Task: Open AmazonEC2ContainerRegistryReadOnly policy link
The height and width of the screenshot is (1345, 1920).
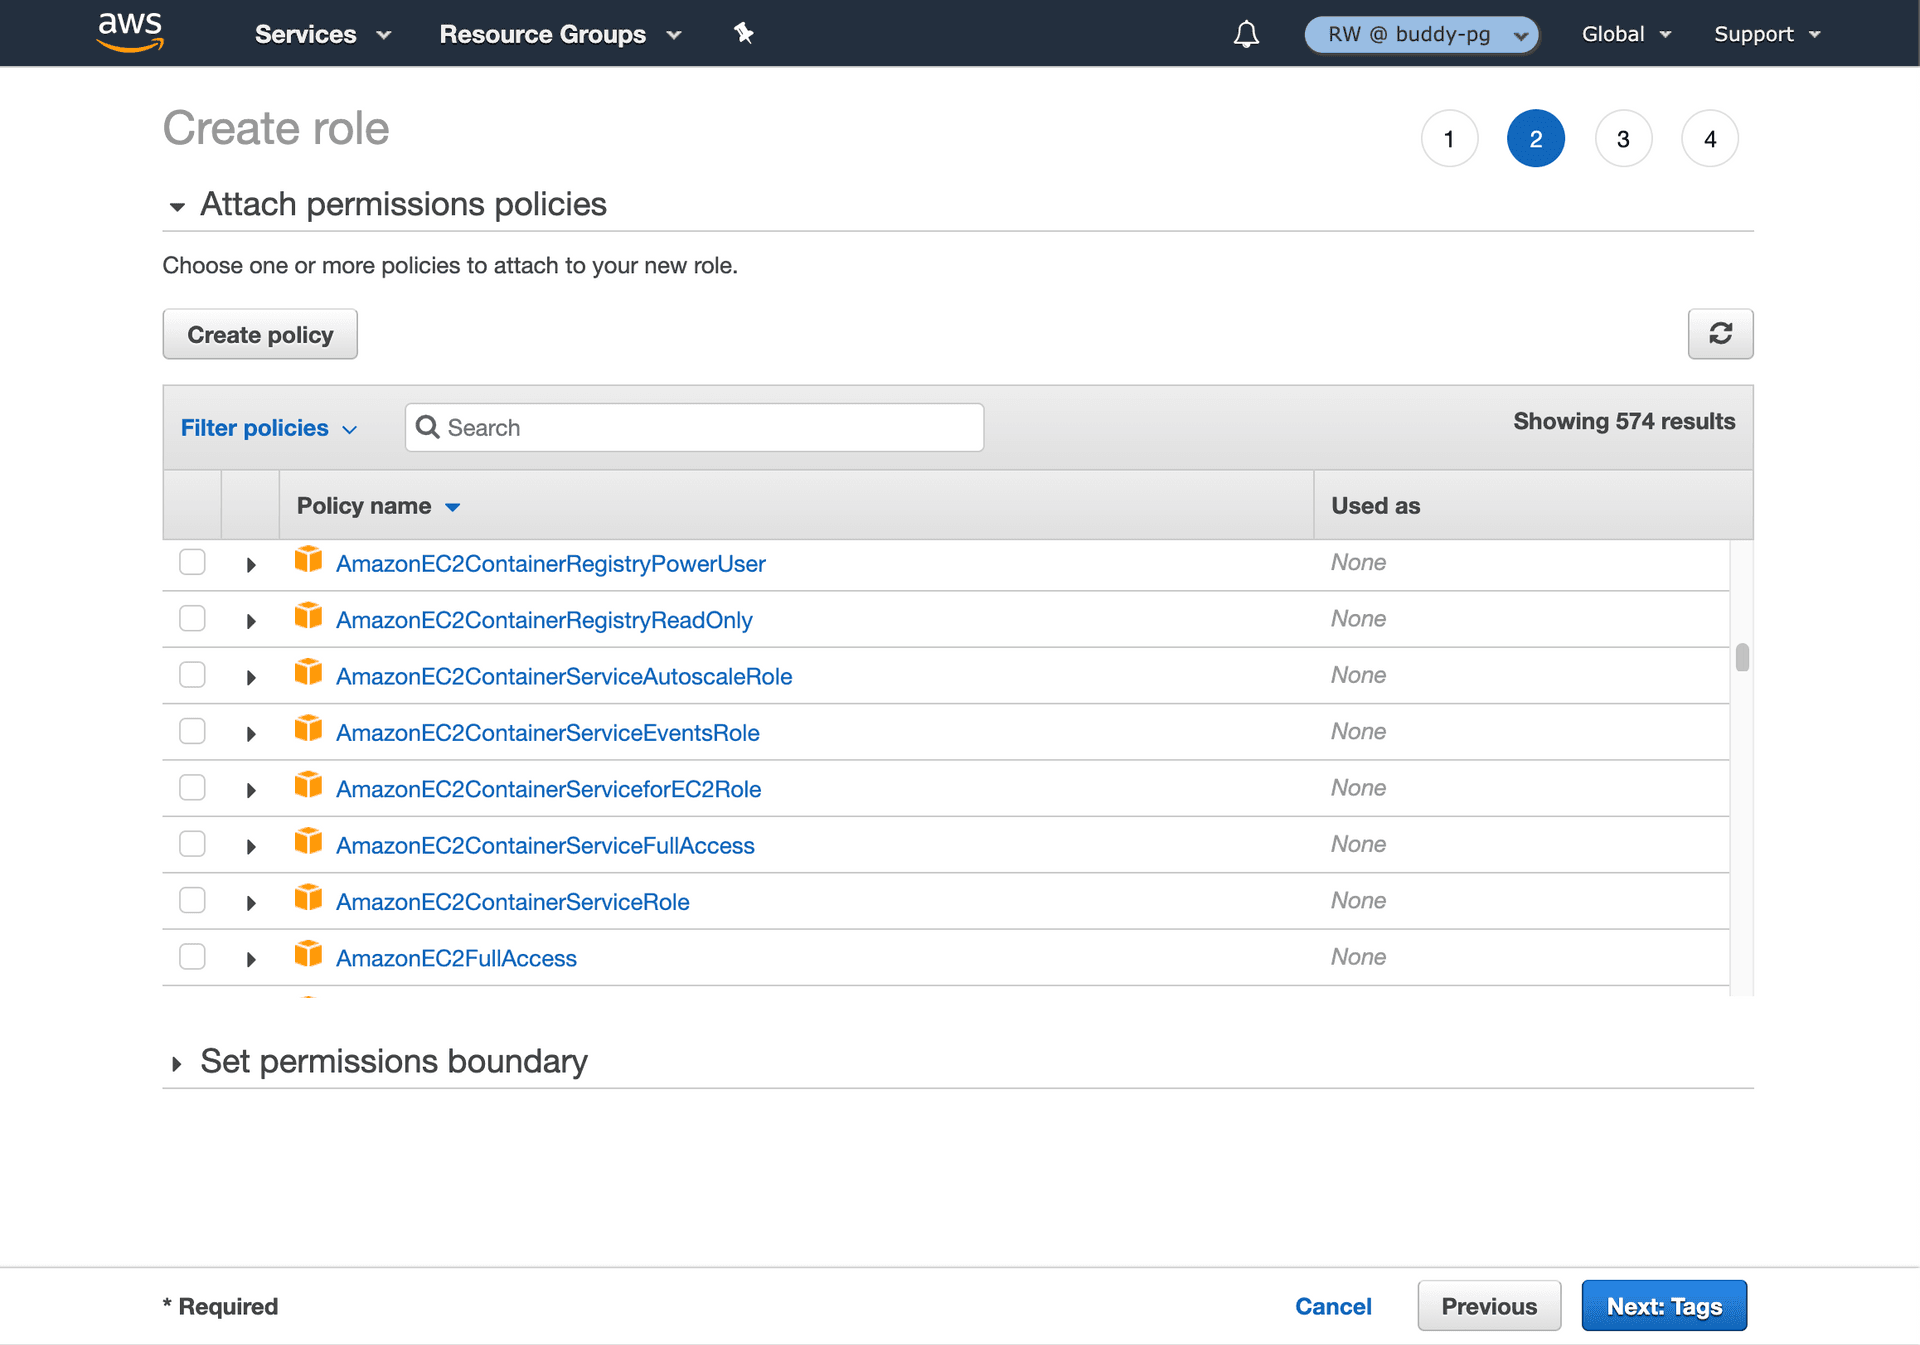Action: click(544, 620)
